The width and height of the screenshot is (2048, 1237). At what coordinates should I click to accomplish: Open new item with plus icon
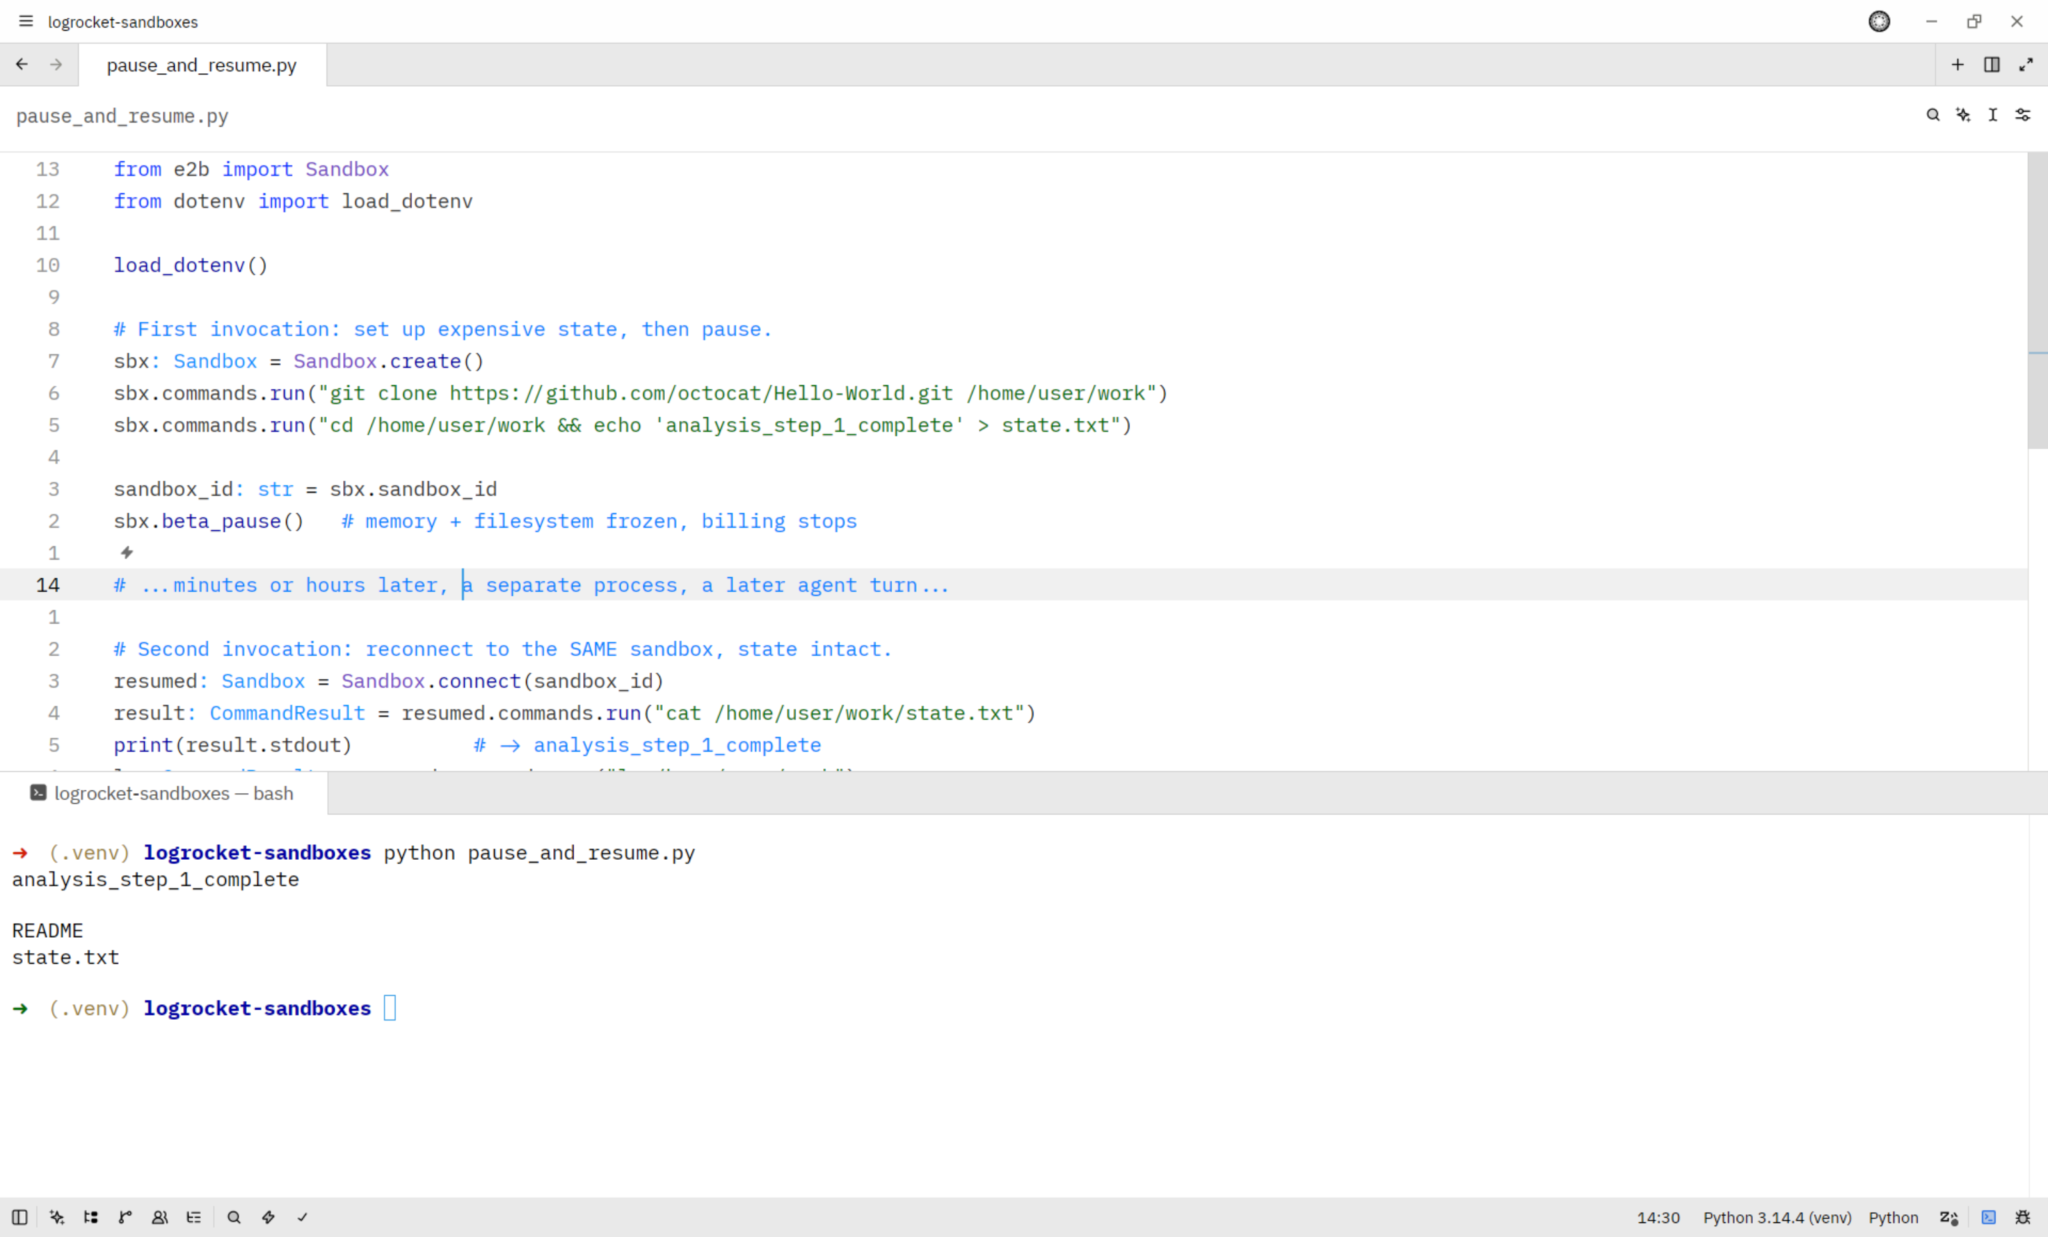(1957, 64)
